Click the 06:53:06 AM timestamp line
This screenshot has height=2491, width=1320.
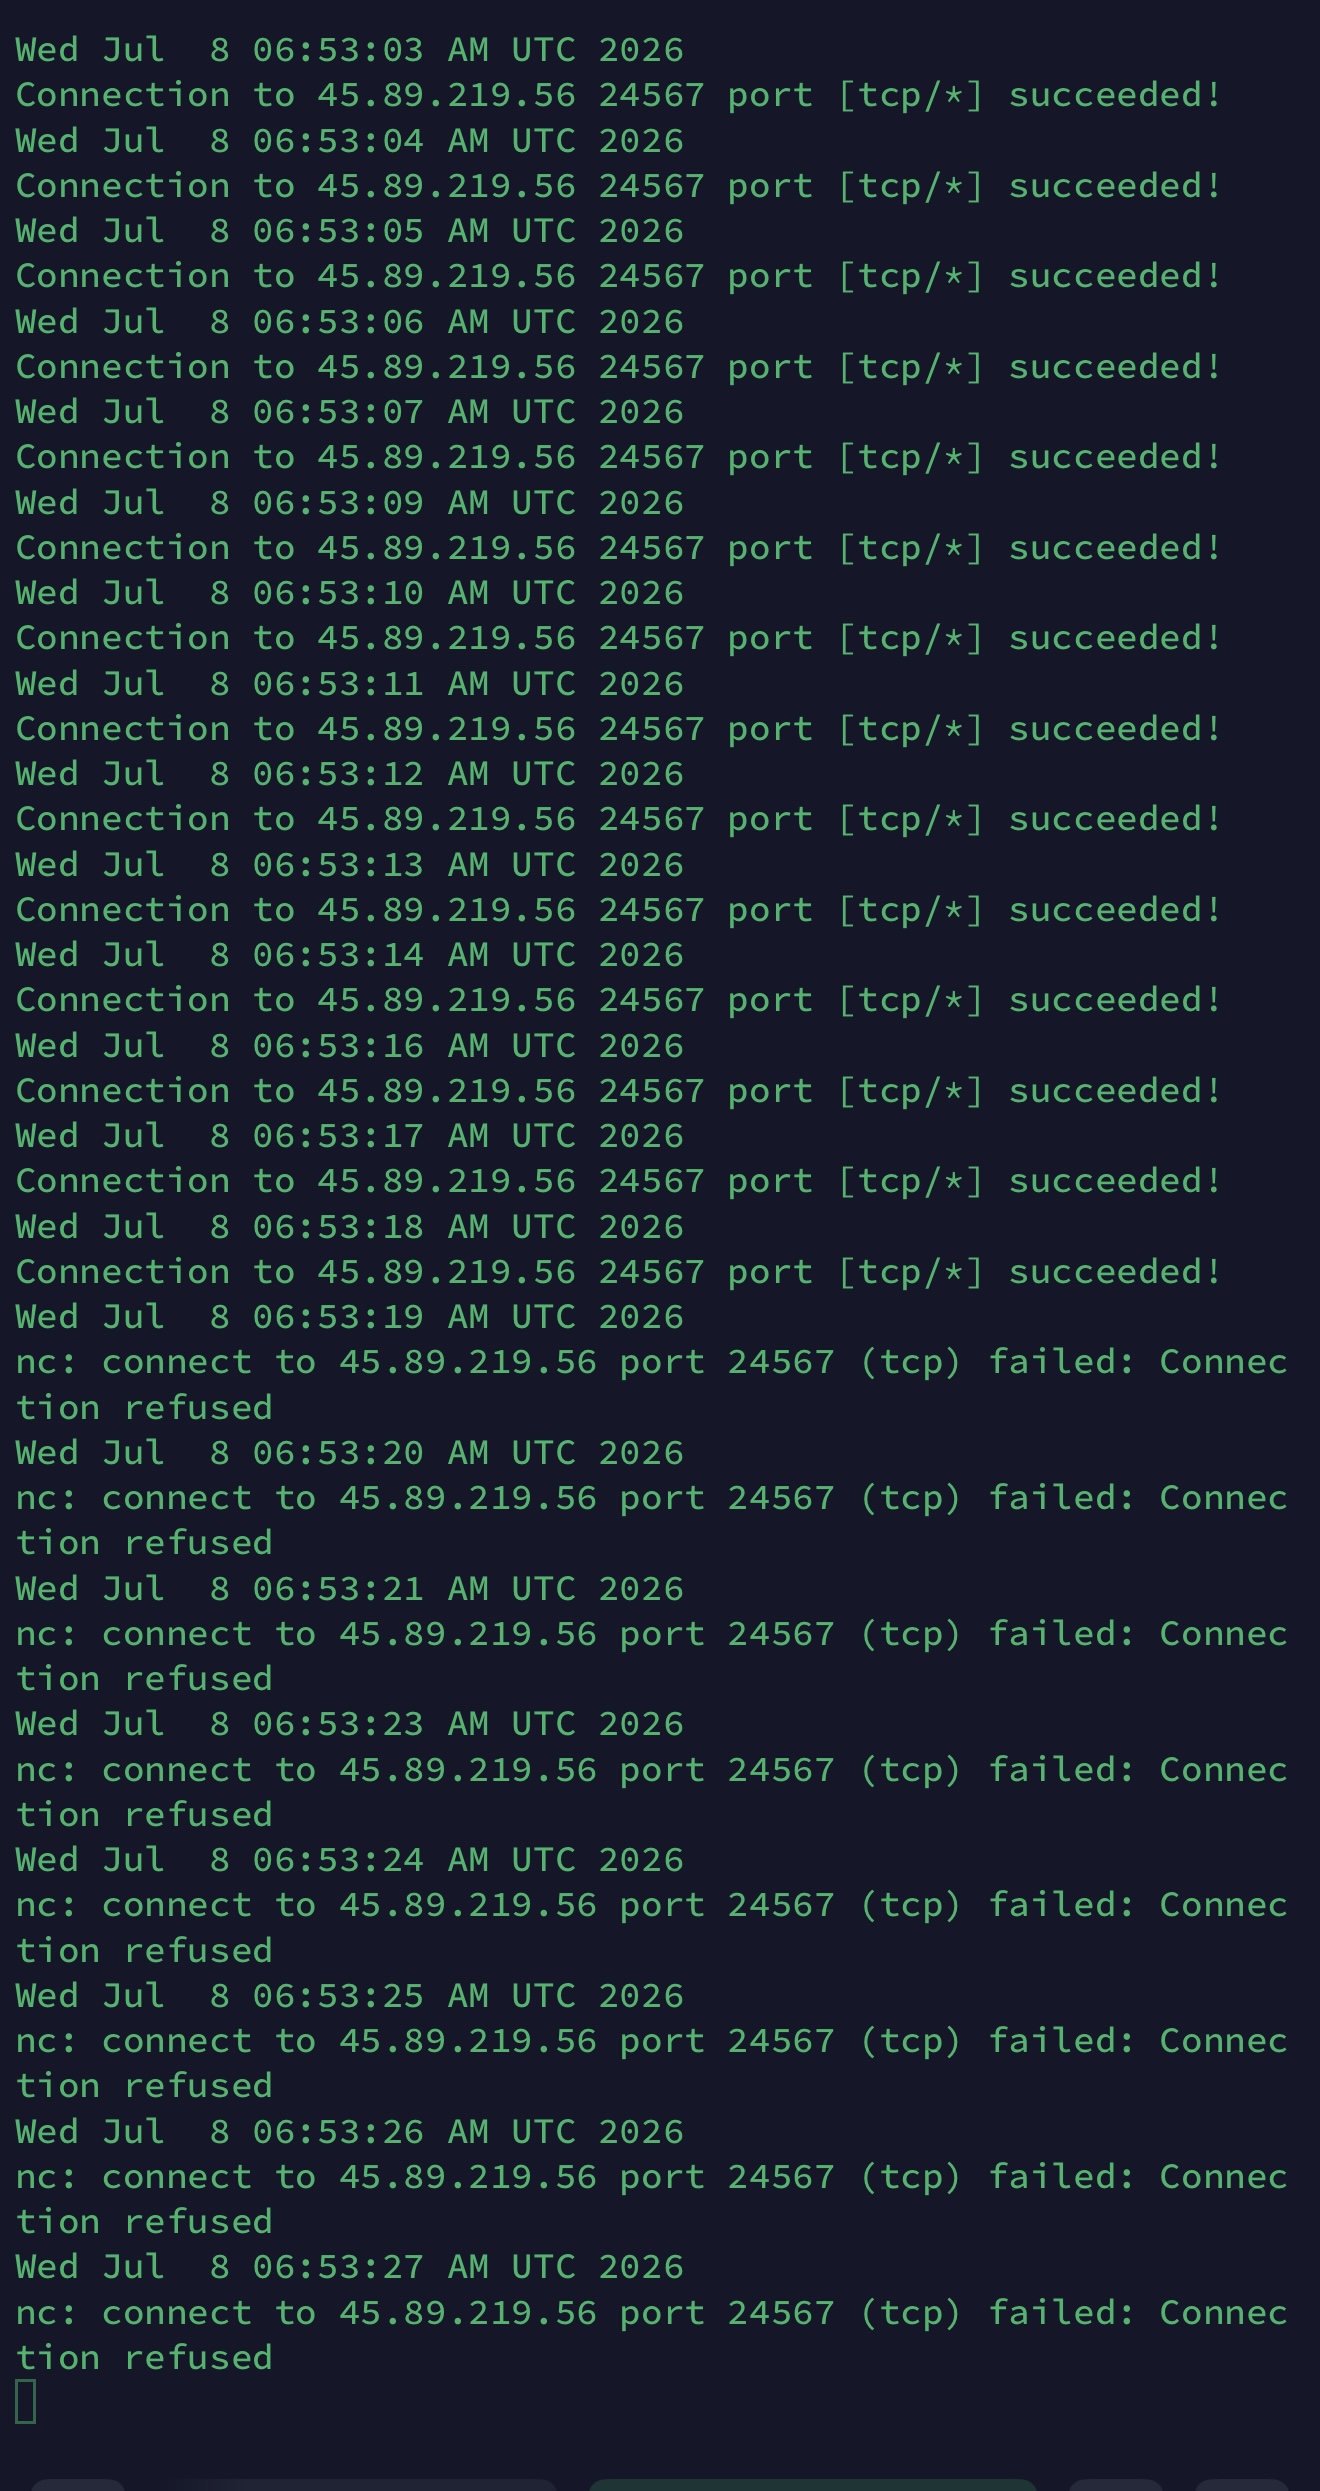(350, 321)
